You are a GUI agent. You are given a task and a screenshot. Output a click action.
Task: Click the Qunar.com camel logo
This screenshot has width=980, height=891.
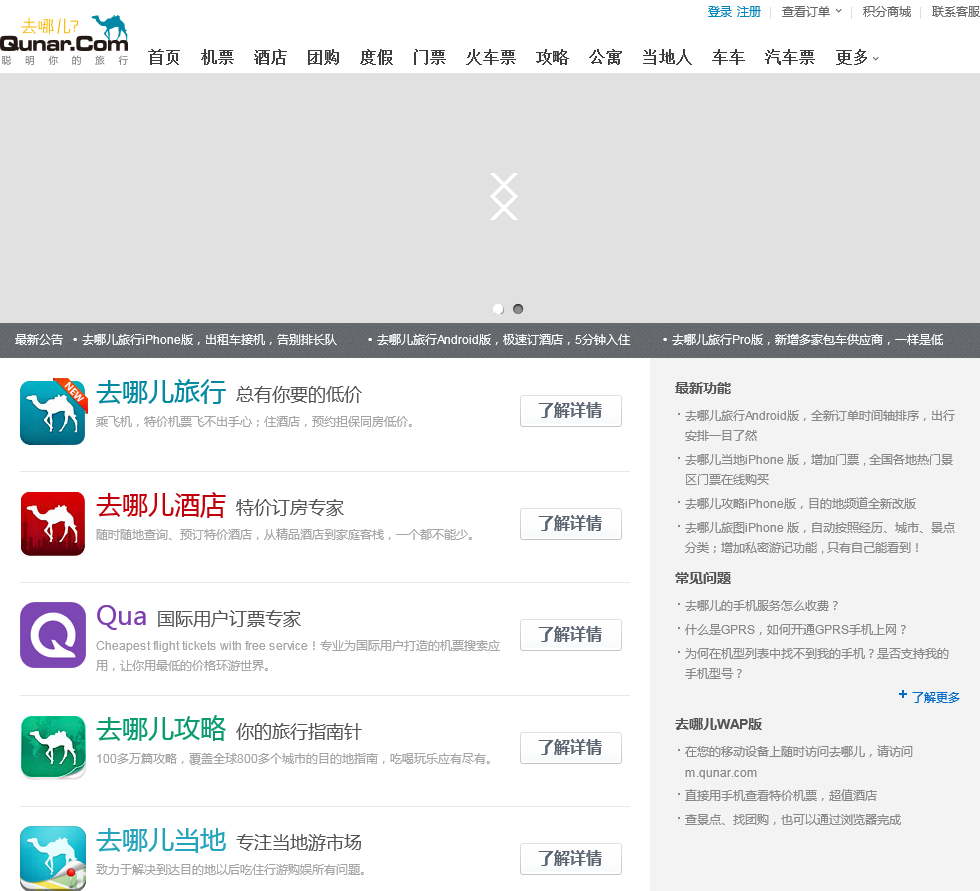pos(65,41)
